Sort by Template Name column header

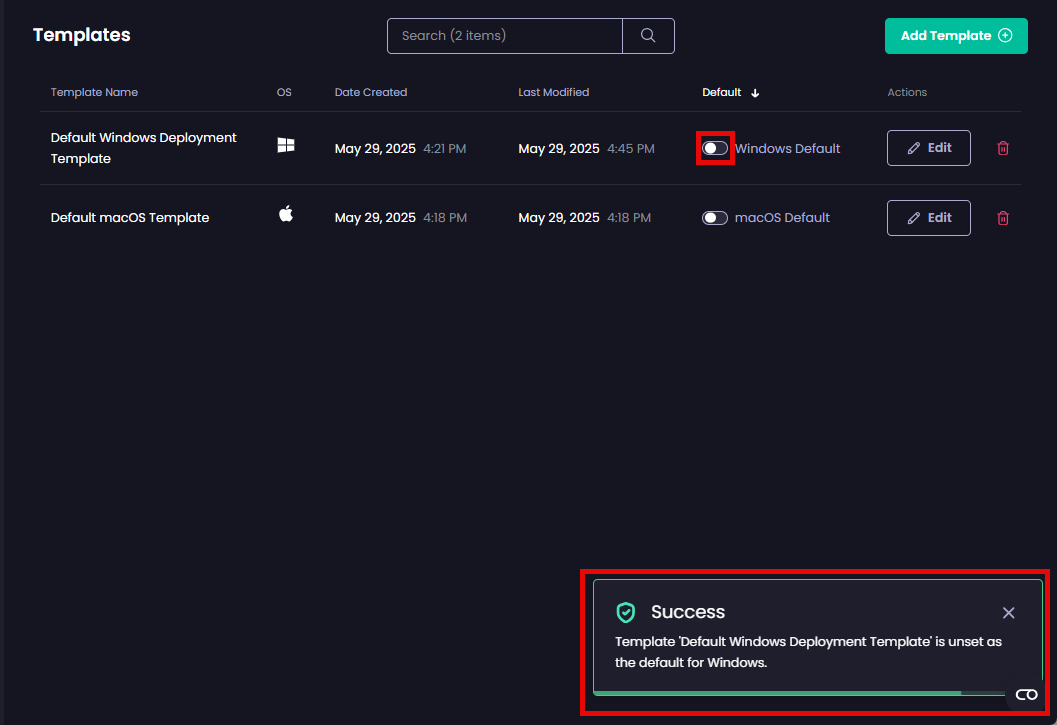94,92
